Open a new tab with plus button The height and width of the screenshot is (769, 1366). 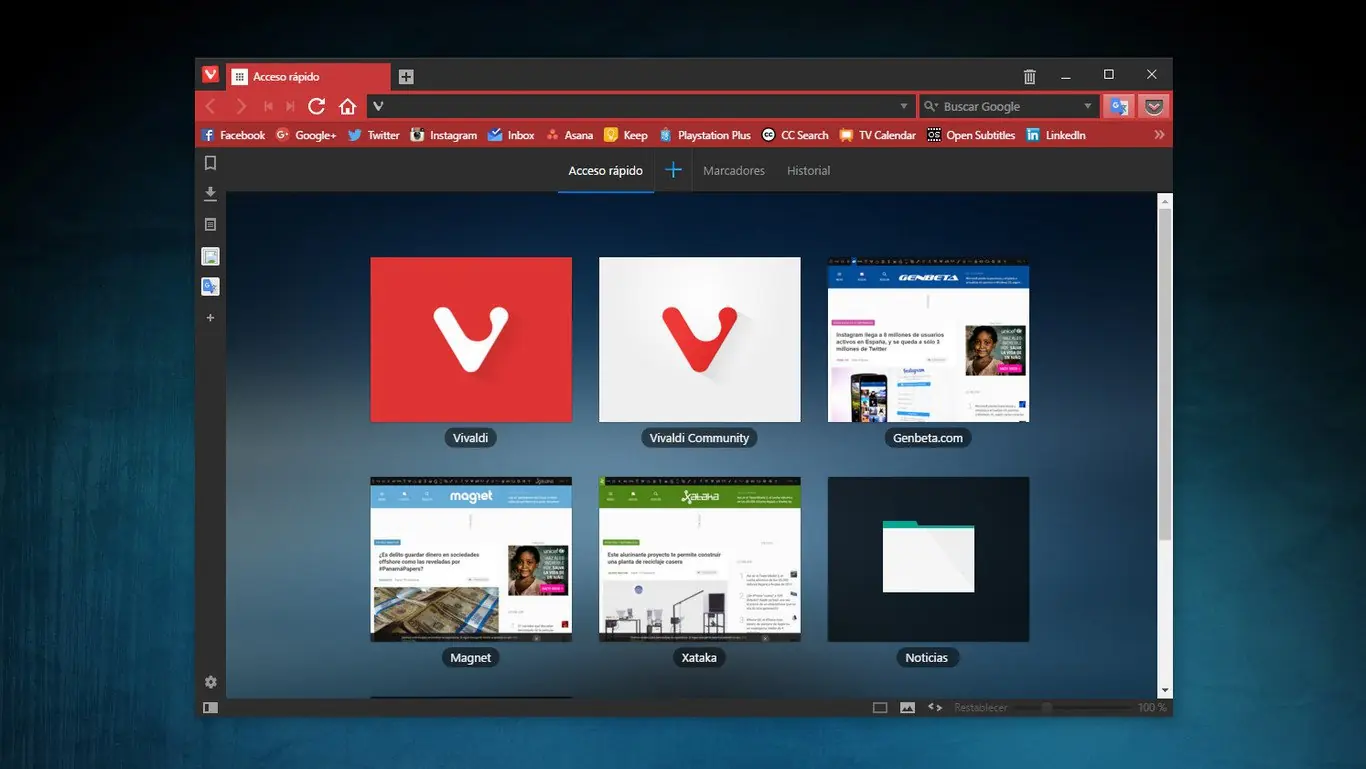406,76
